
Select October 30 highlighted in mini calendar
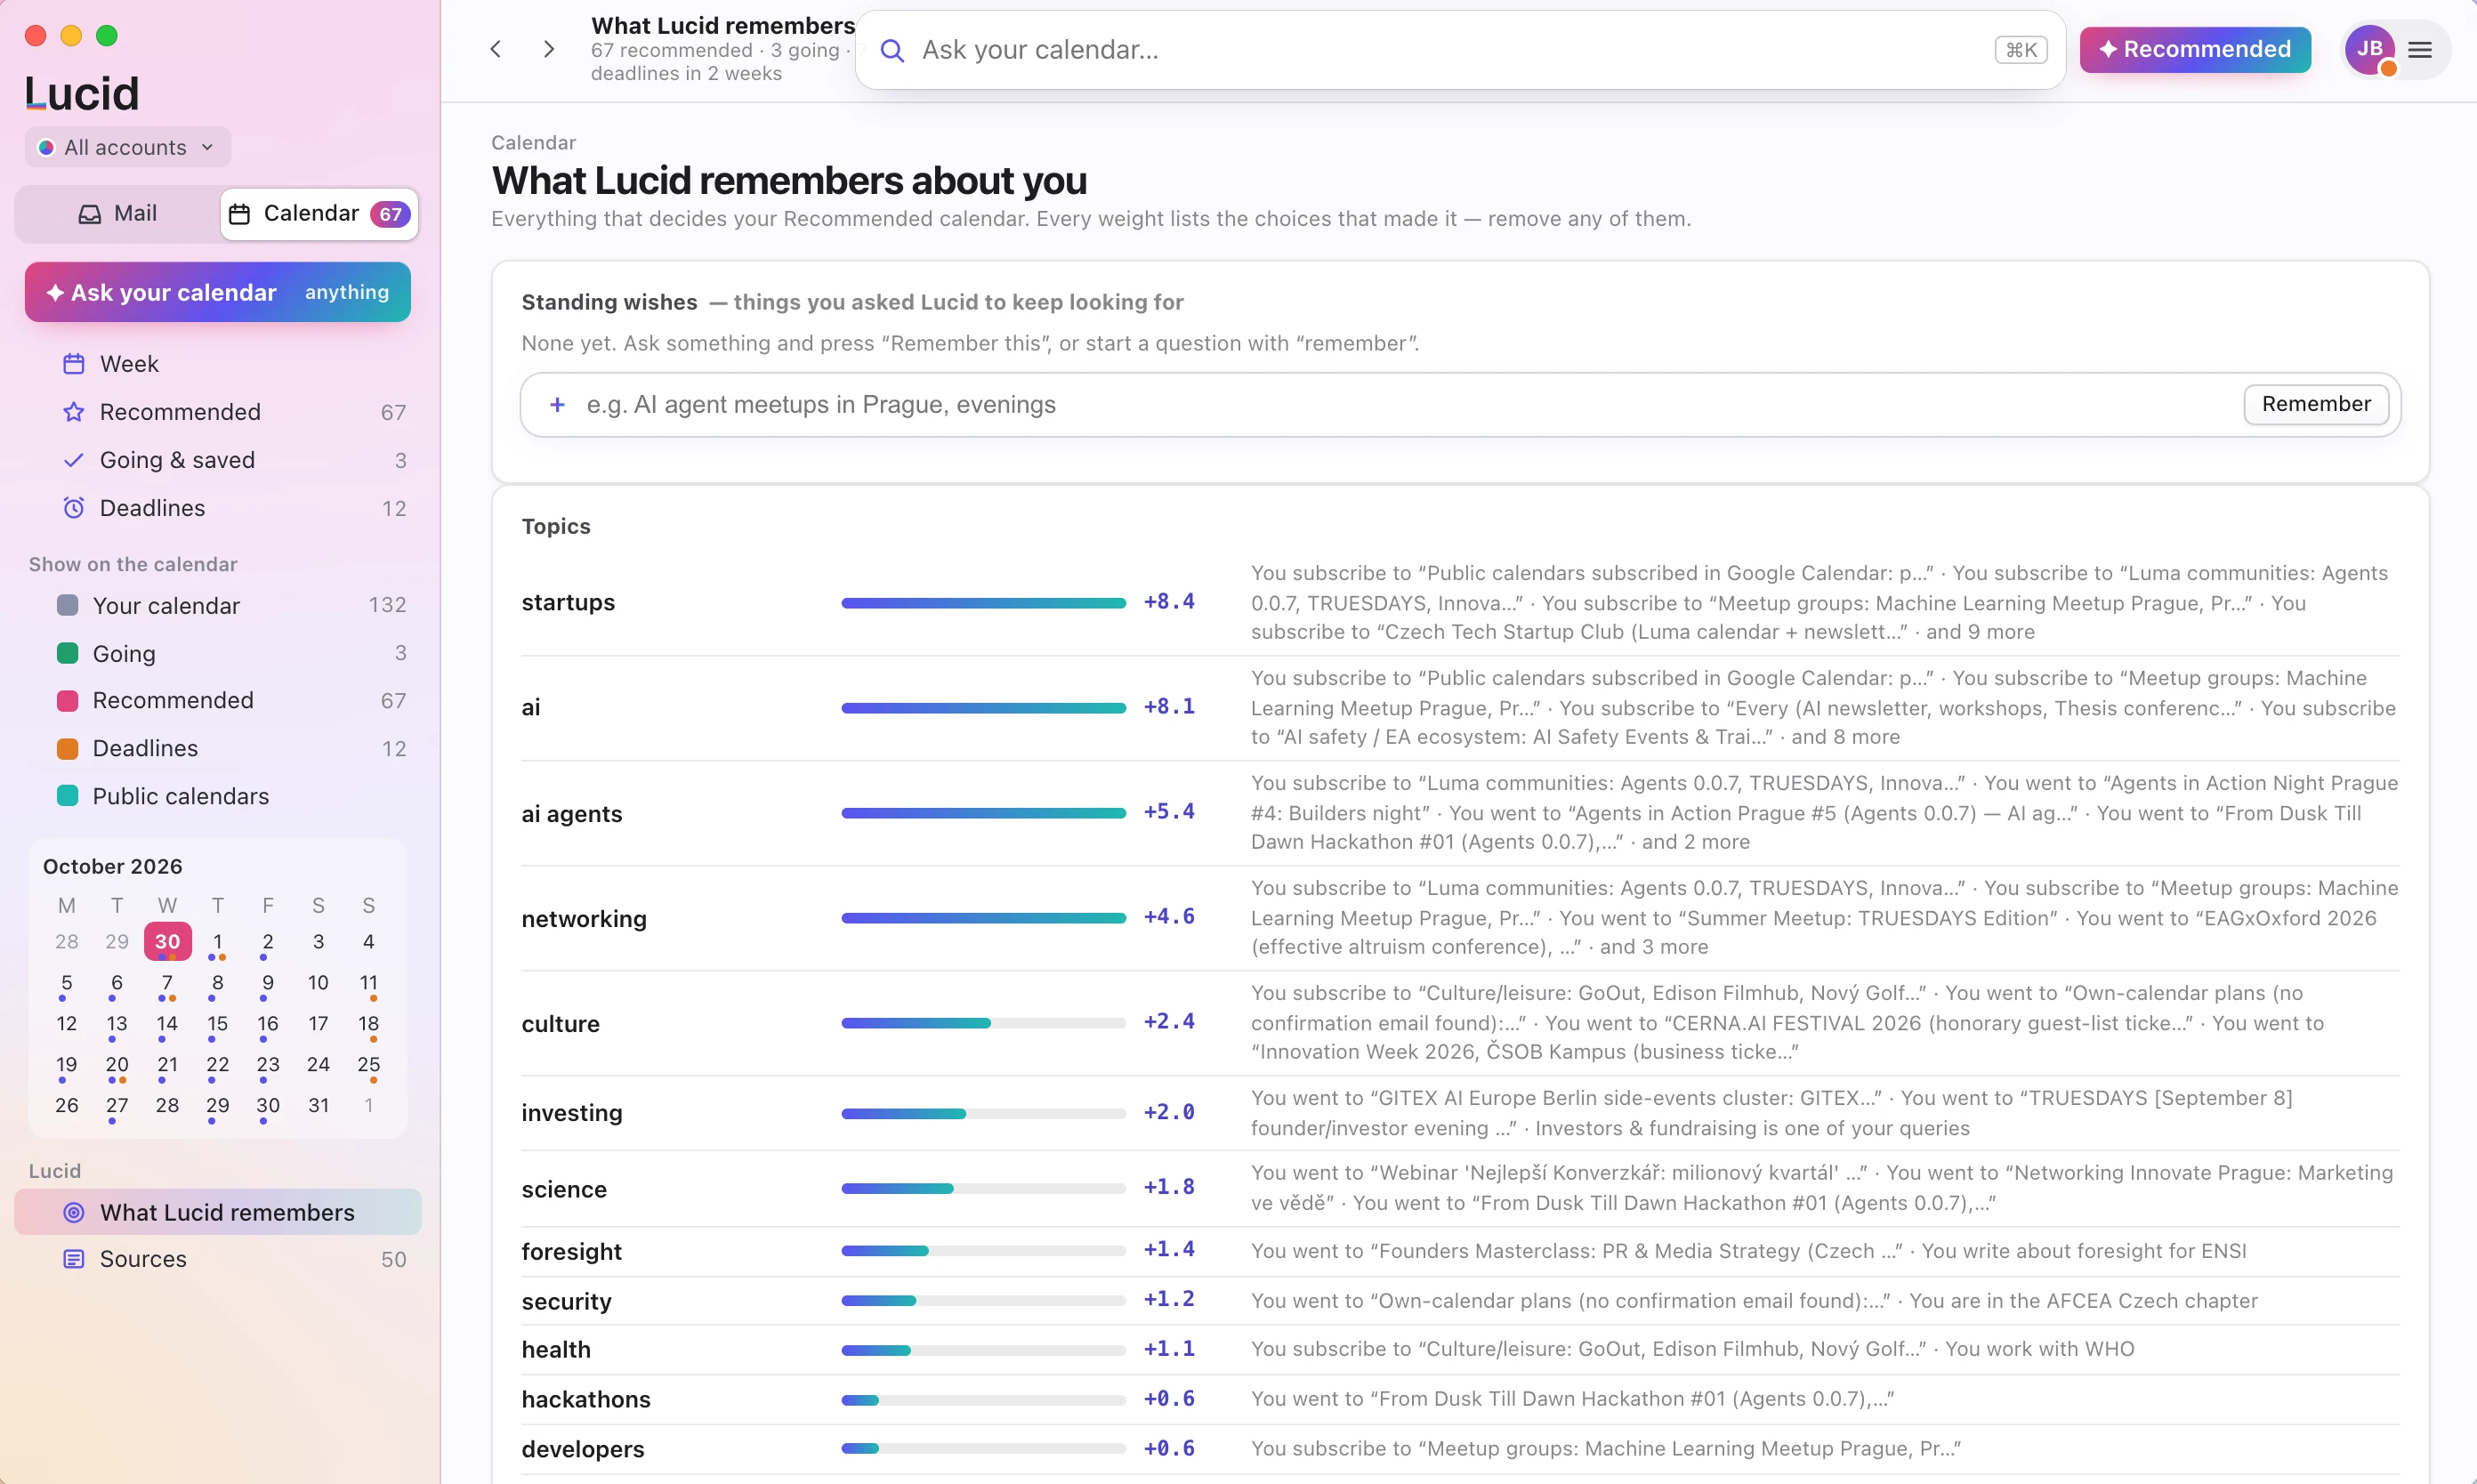(167, 942)
